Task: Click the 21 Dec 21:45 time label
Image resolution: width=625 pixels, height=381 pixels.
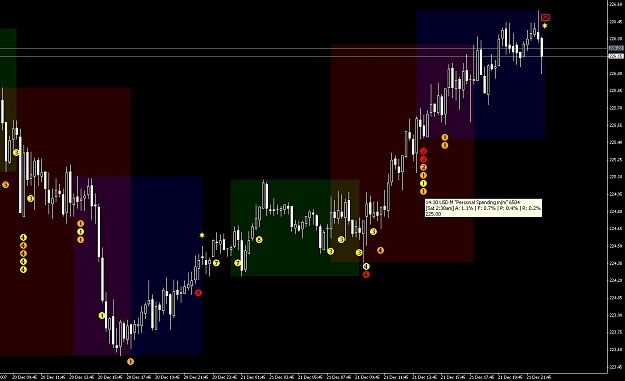Action: coord(539,377)
